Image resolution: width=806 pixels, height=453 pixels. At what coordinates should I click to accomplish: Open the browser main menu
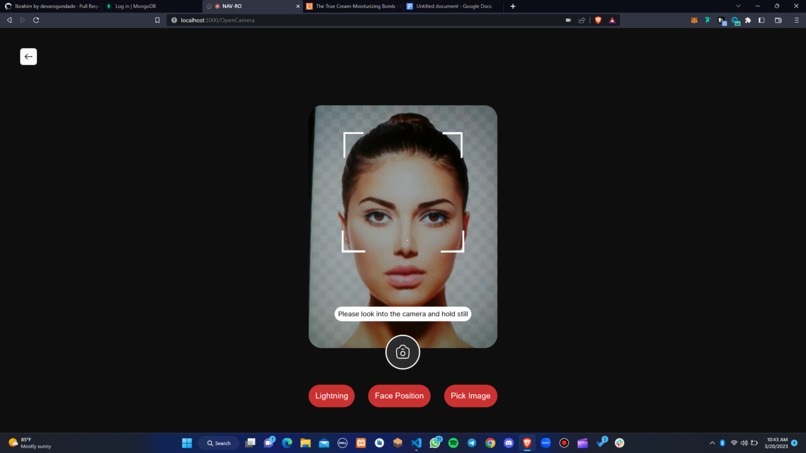coord(796,20)
